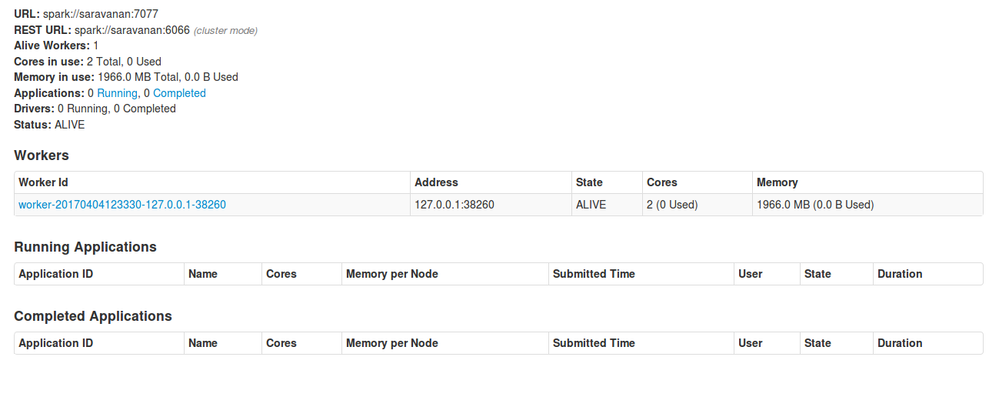Click Application ID header in Completed Applications
Image resolution: width=999 pixels, height=414 pixels.
56,343
